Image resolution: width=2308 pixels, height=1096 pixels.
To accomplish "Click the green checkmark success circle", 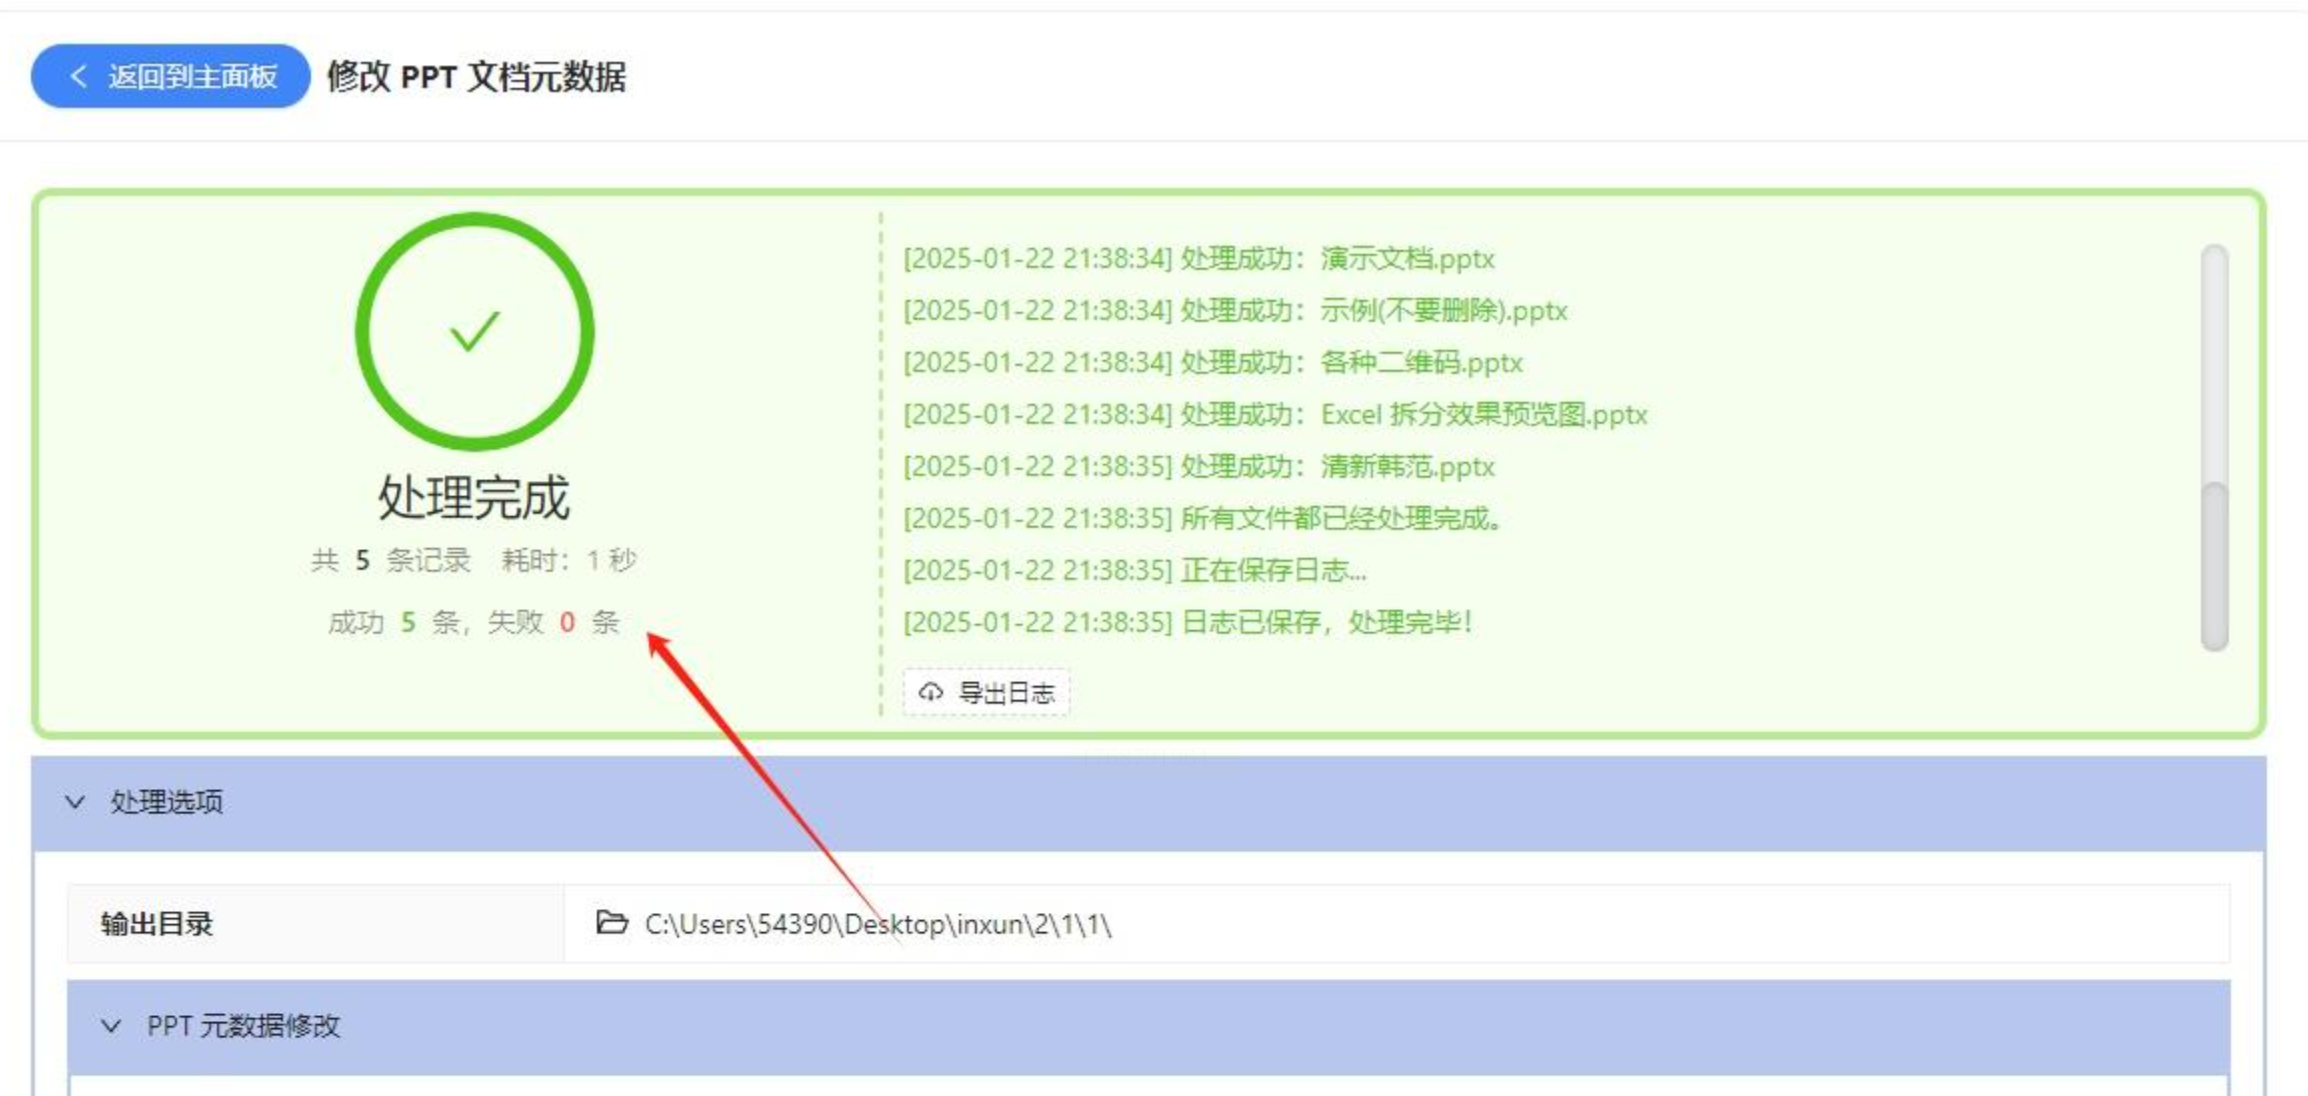I will [x=475, y=332].
